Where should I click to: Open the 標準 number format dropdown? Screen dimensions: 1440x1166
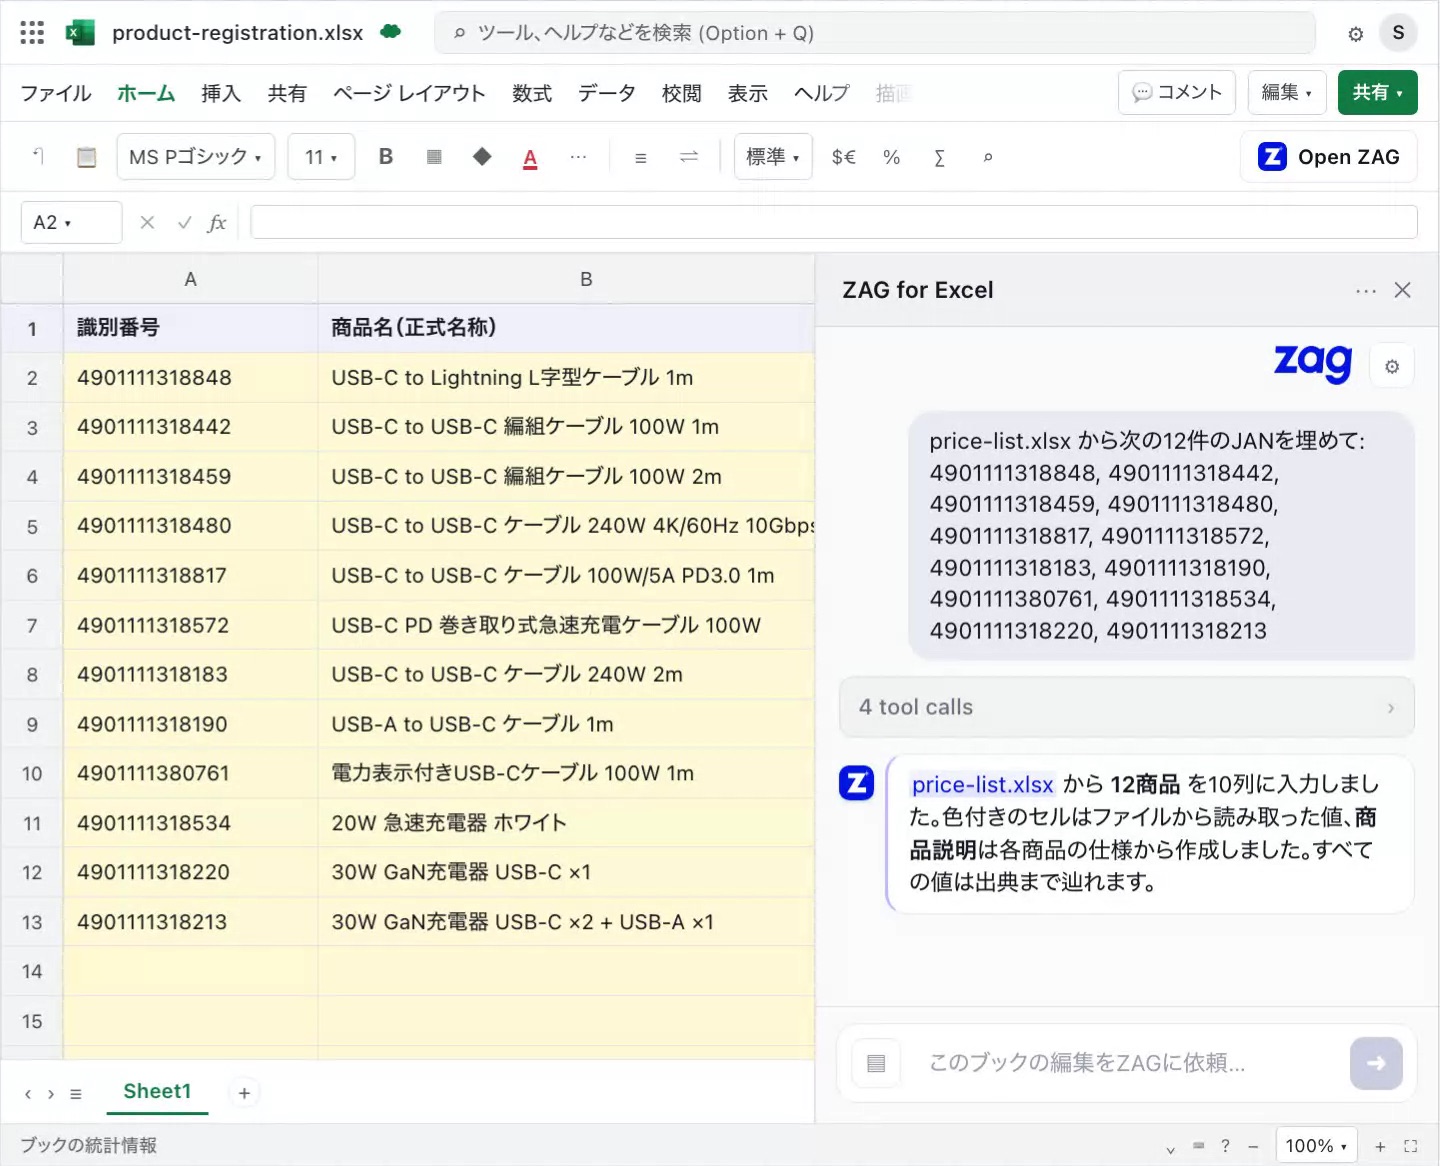[x=773, y=157]
